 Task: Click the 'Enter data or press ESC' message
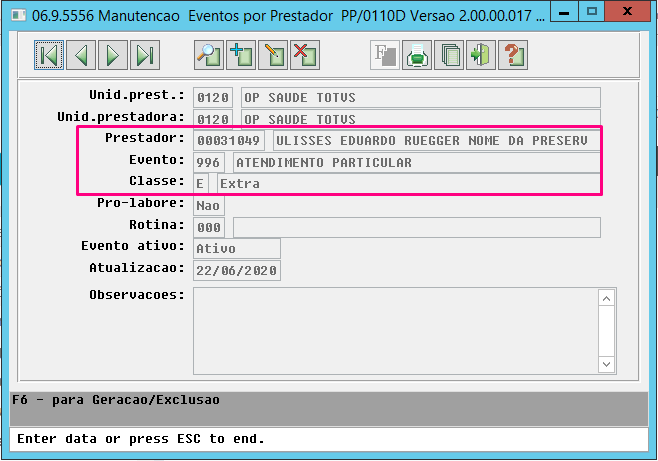tap(141, 439)
